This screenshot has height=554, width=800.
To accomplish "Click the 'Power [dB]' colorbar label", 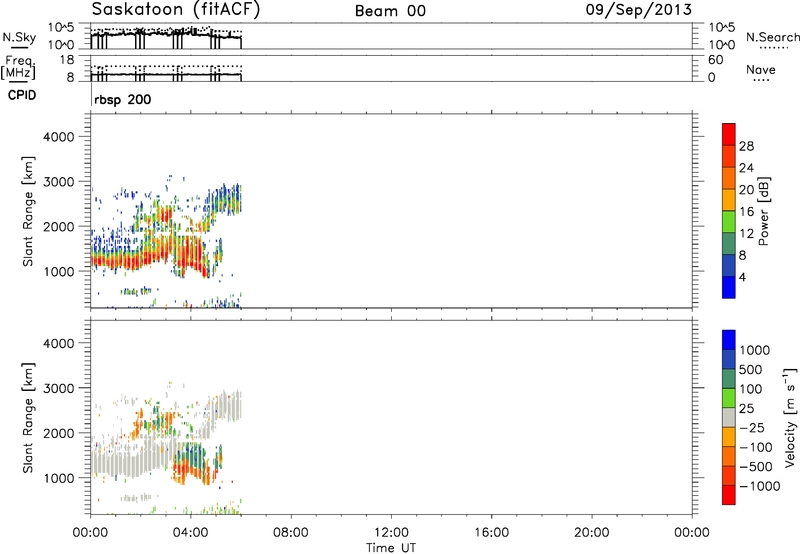I will [x=763, y=211].
